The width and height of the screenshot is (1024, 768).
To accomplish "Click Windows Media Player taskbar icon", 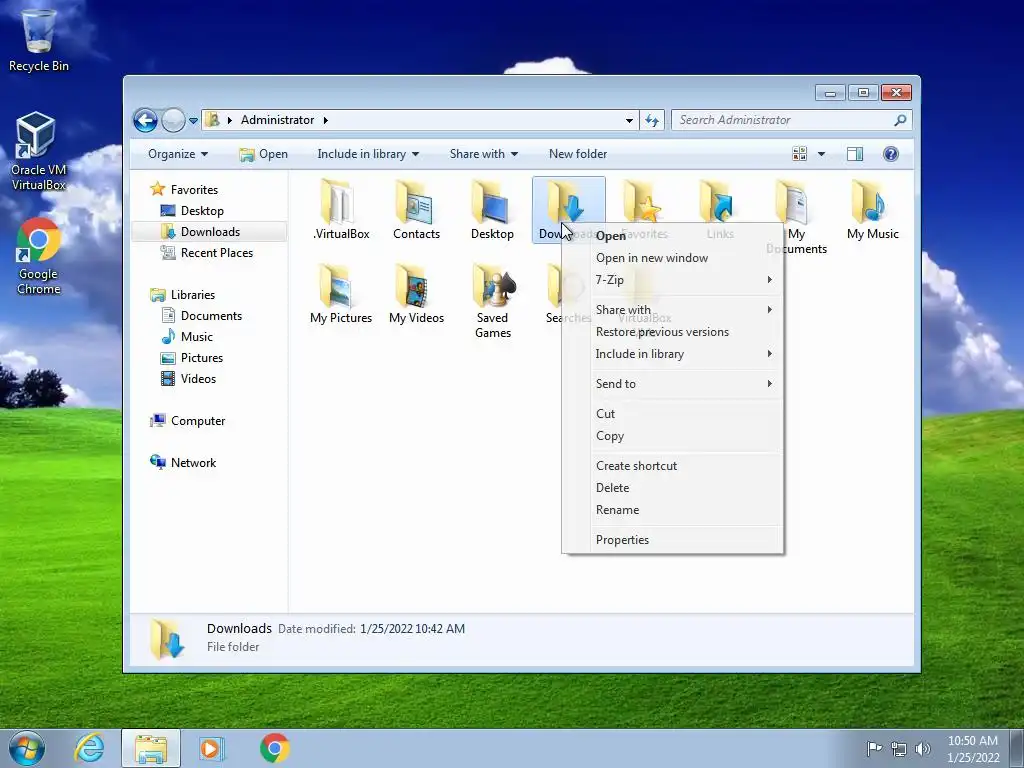I will 211,748.
